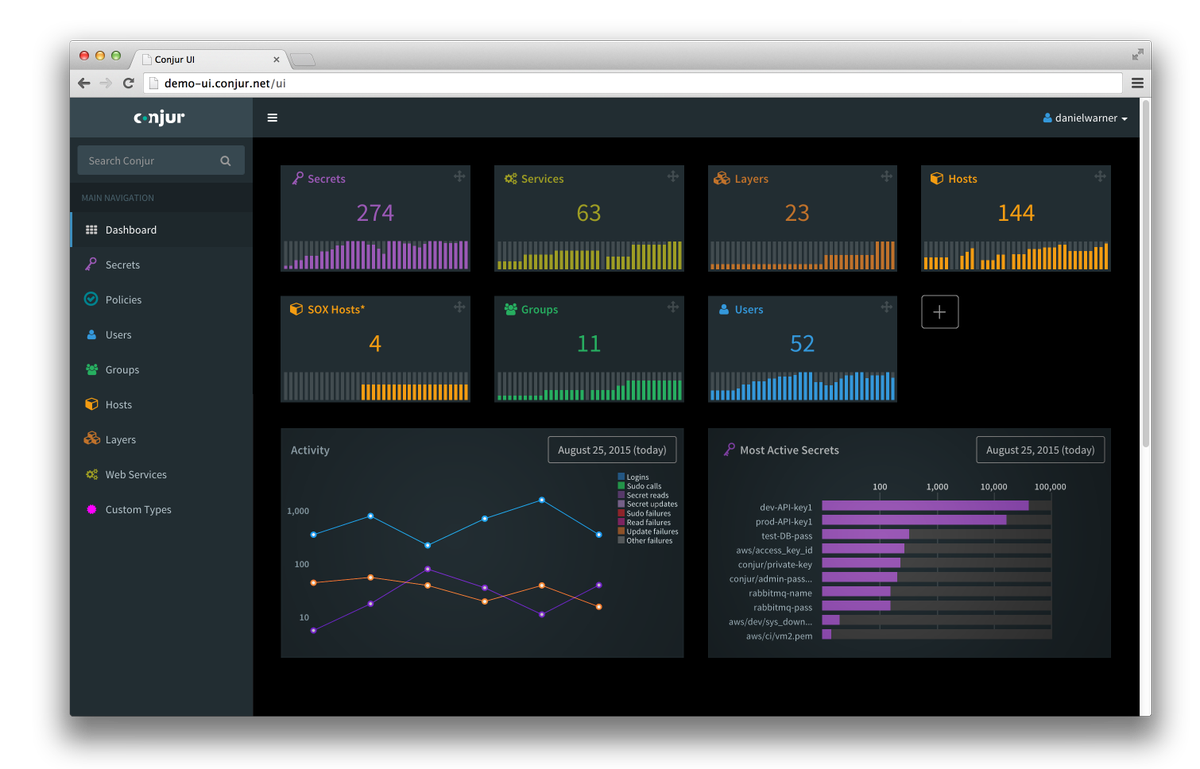Click move handle on SOX Hosts card
1200x769 pixels.
click(459, 307)
